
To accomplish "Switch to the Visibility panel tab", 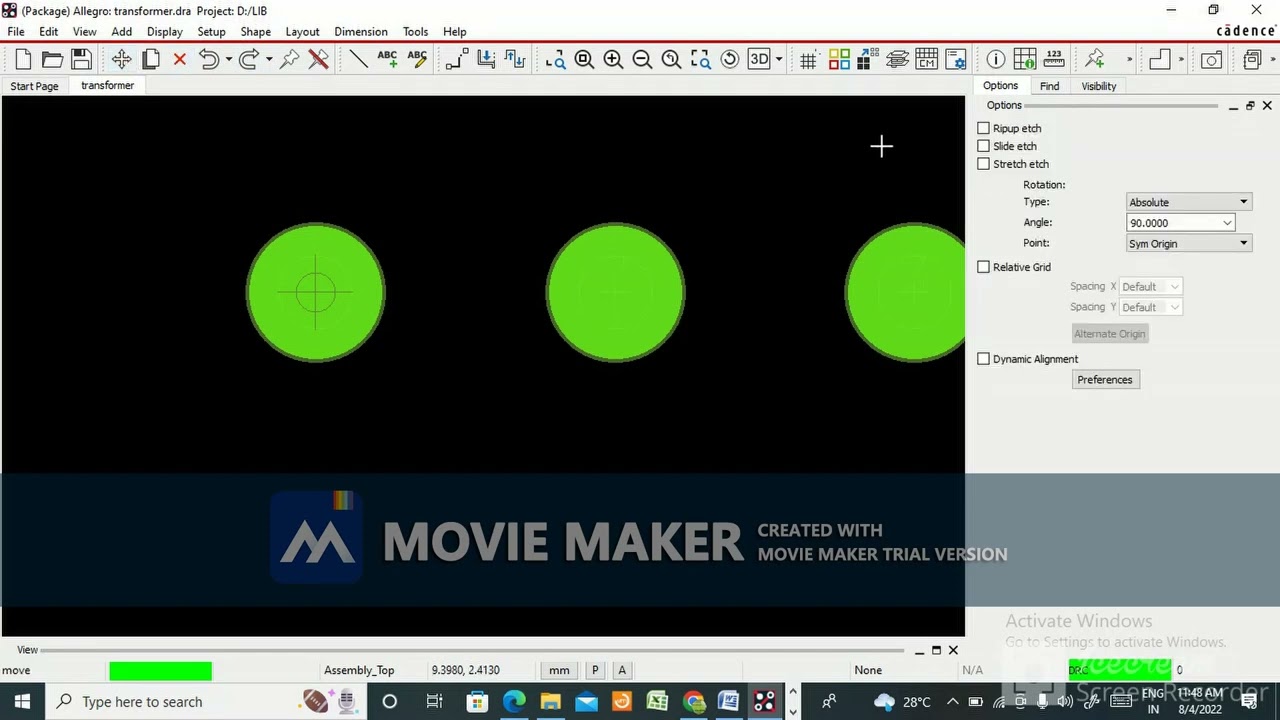I will tap(1099, 86).
